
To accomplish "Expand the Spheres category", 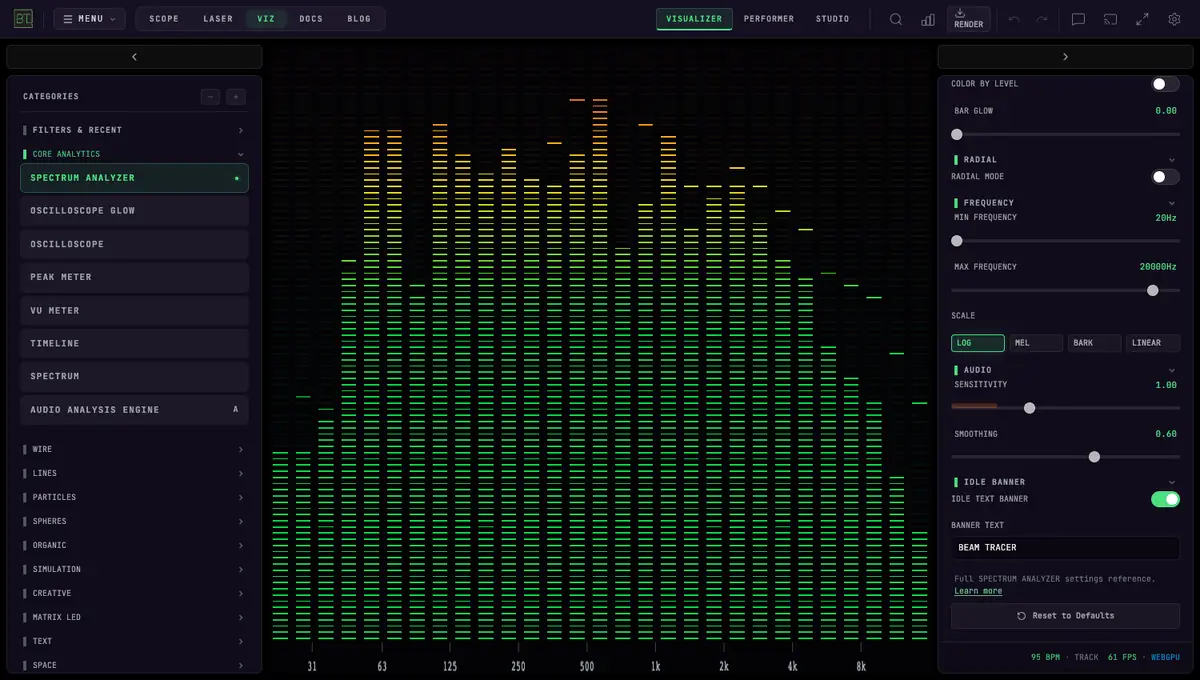I will pyautogui.click(x=134, y=521).
